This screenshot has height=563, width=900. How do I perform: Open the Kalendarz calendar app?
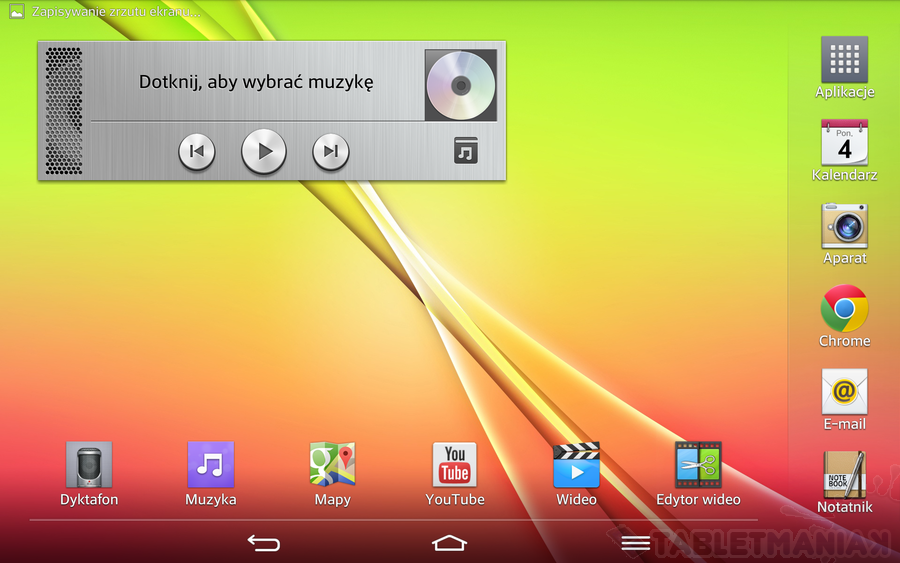click(x=844, y=150)
